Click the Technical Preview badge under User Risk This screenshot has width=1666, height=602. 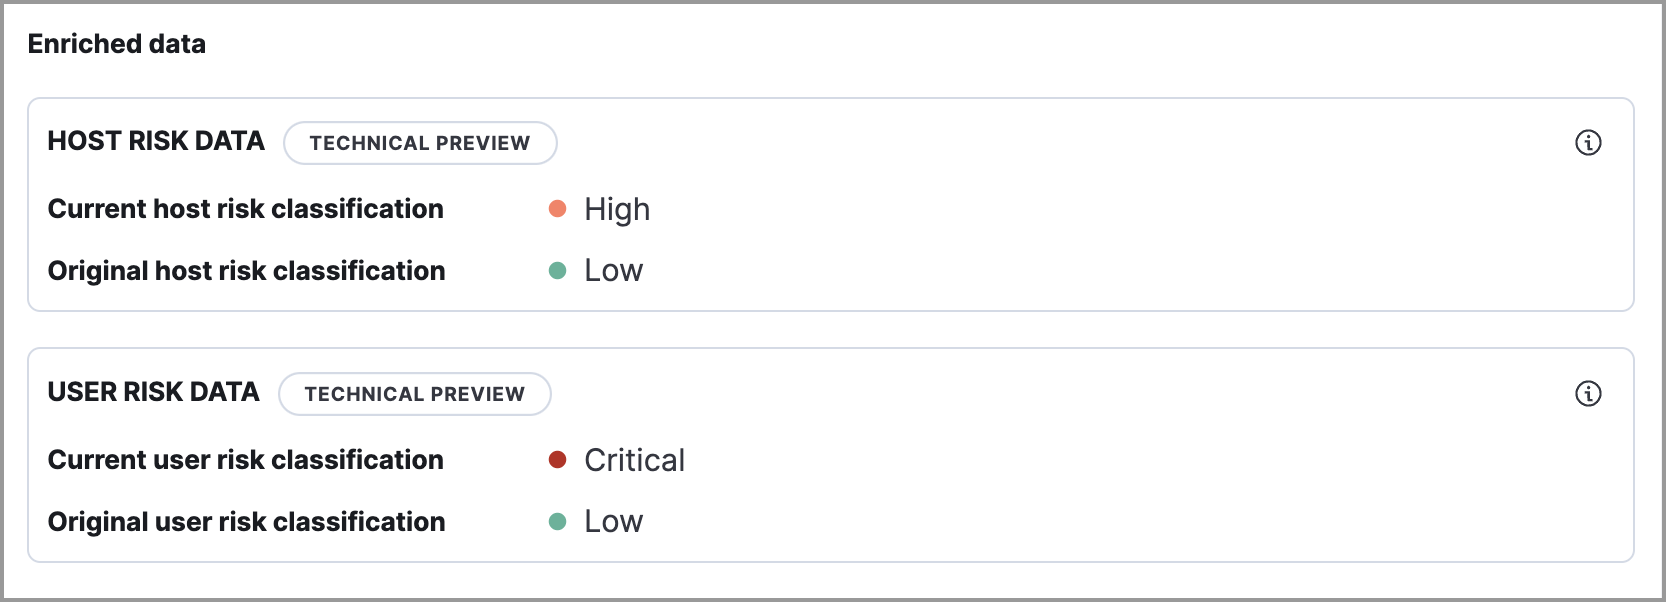[x=414, y=394]
